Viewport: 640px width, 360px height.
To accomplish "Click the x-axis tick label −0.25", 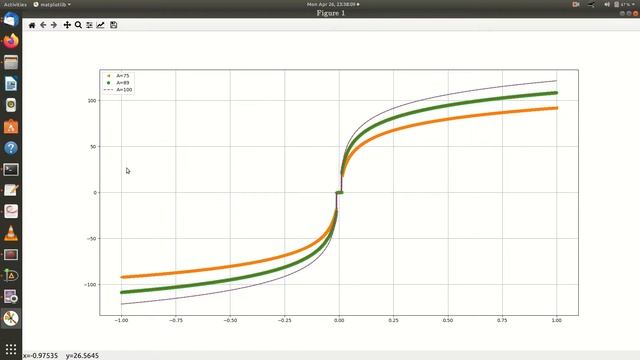I will point(284,320).
